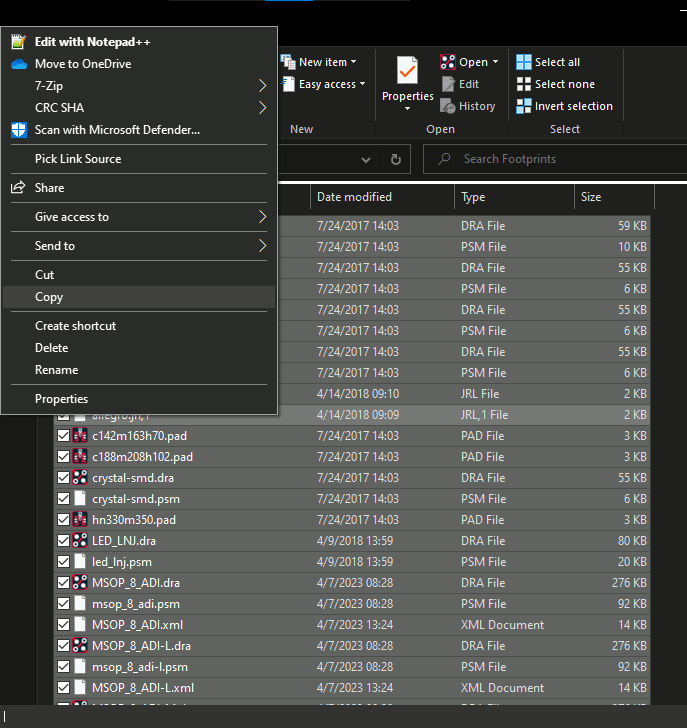Focus the Search Footprints field
Image resolution: width=687 pixels, height=728 pixels.
point(555,159)
